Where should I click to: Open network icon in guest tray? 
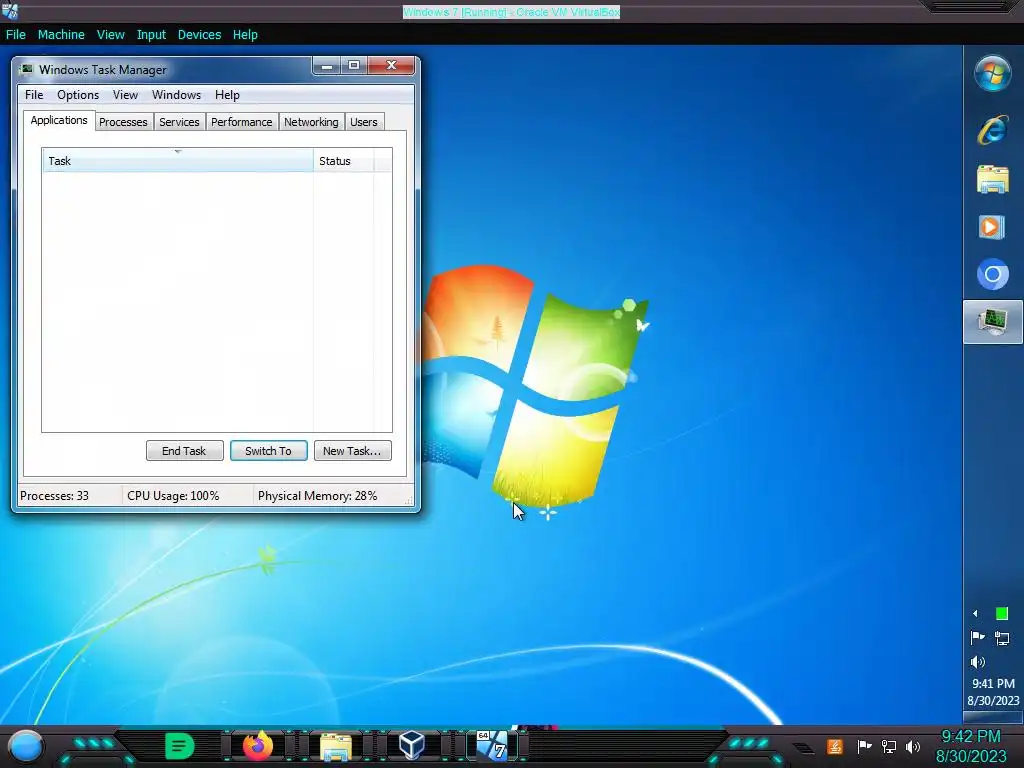coord(1002,638)
